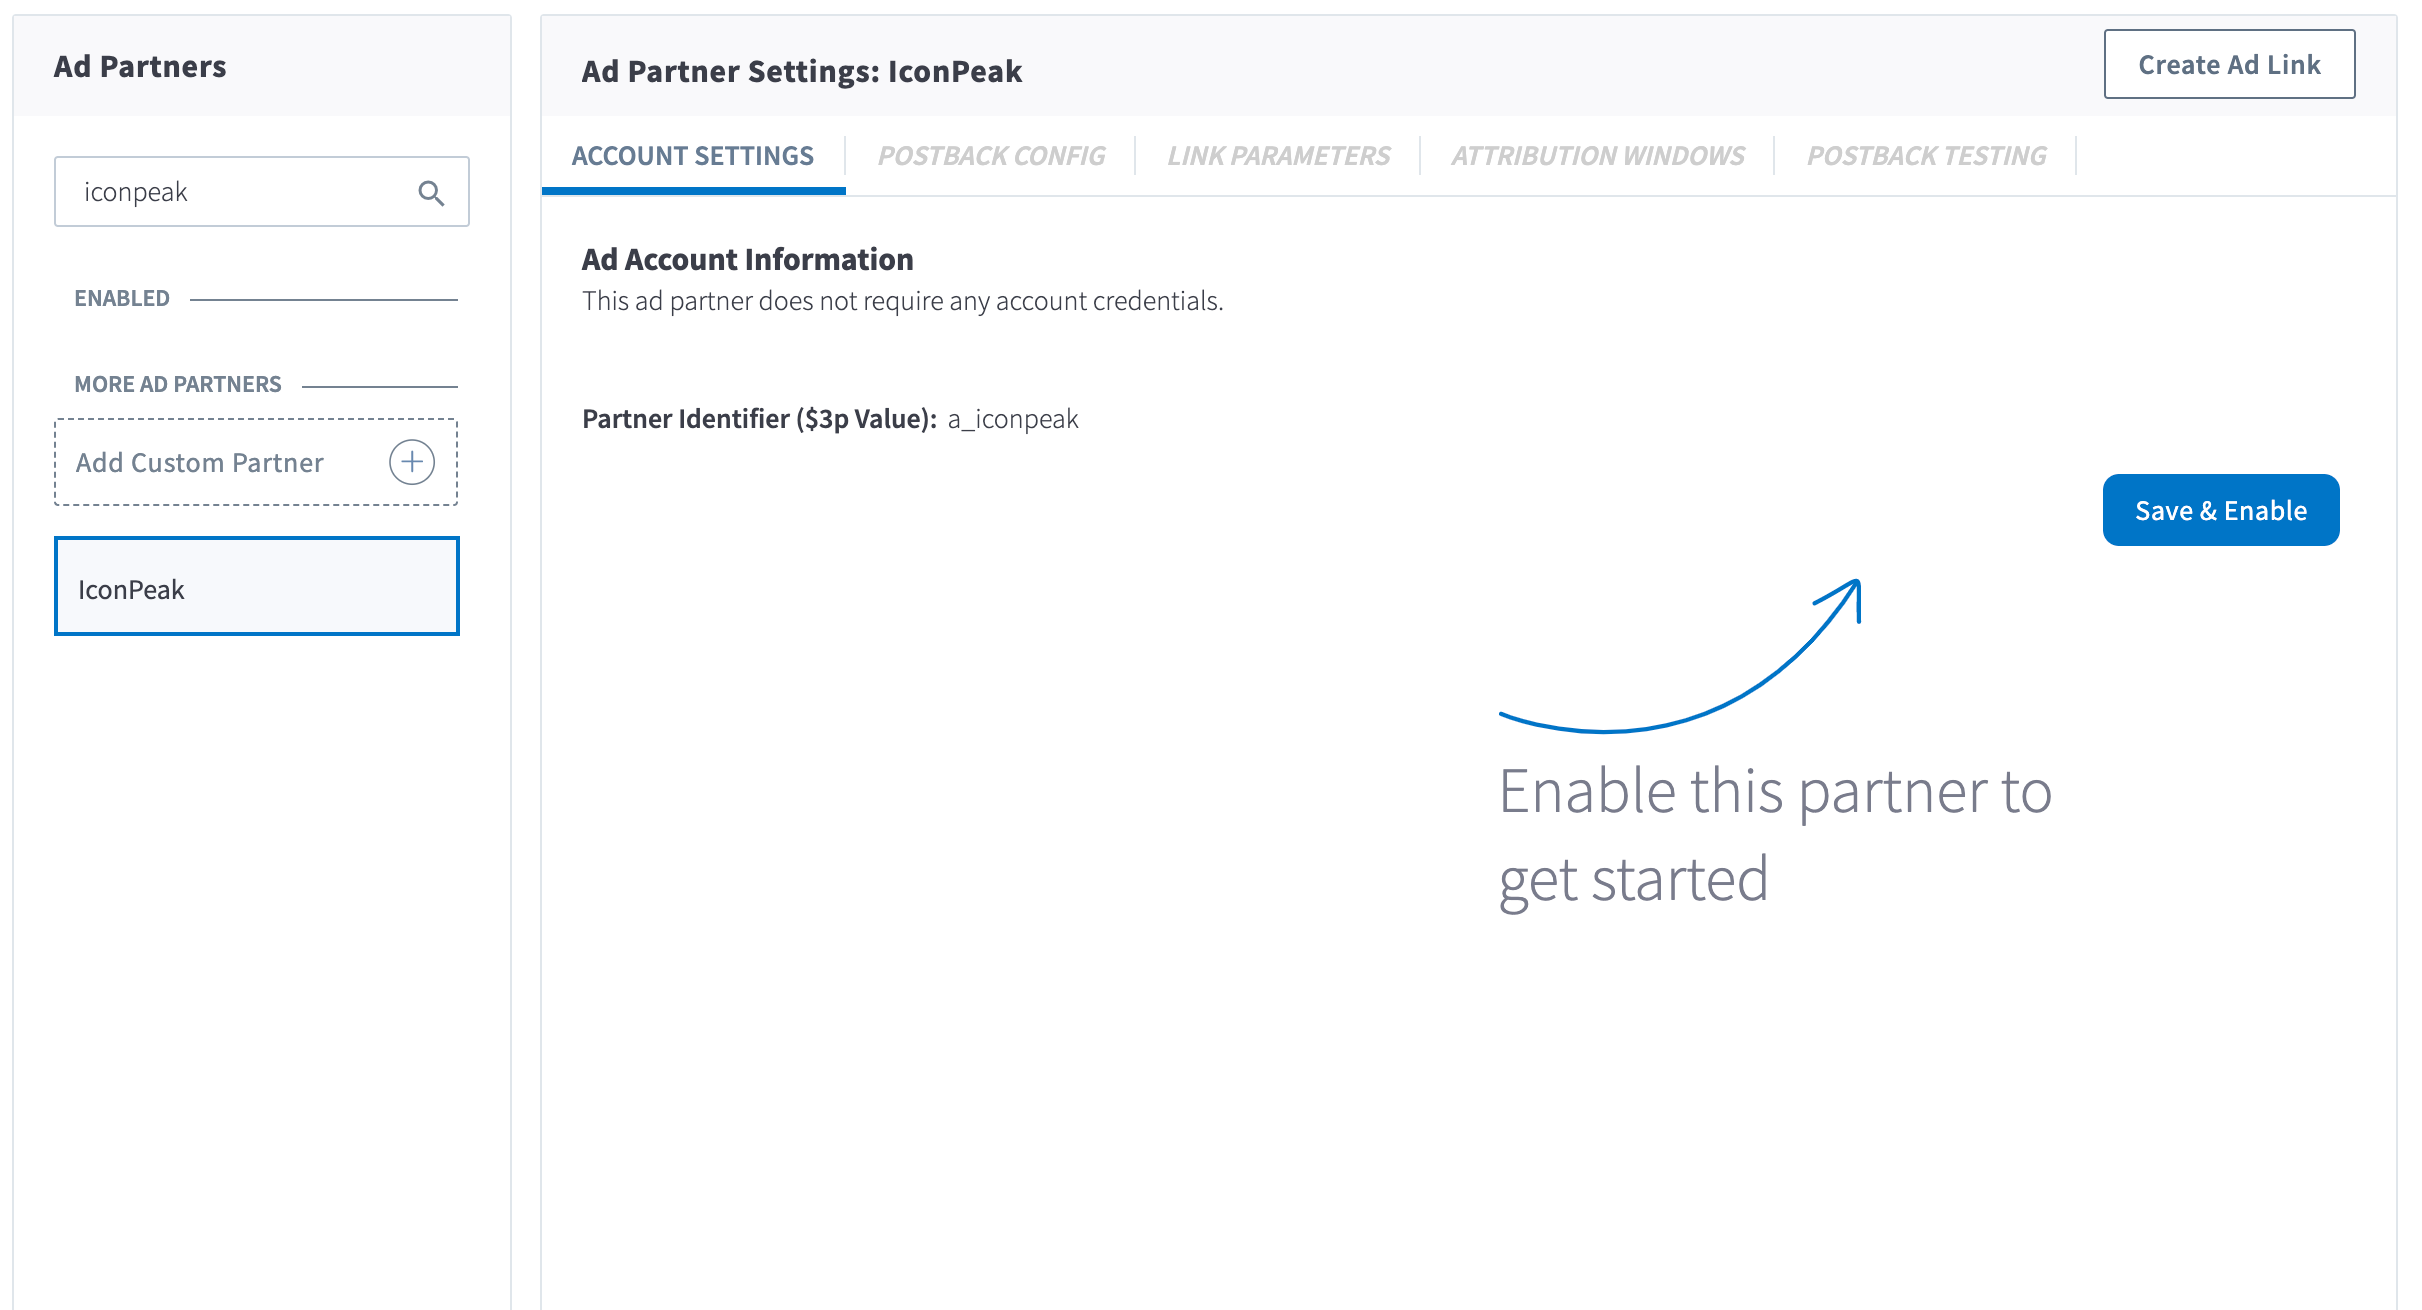The image size is (2422, 1310).
Task: Click the Enabled section header
Action: coord(122,298)
